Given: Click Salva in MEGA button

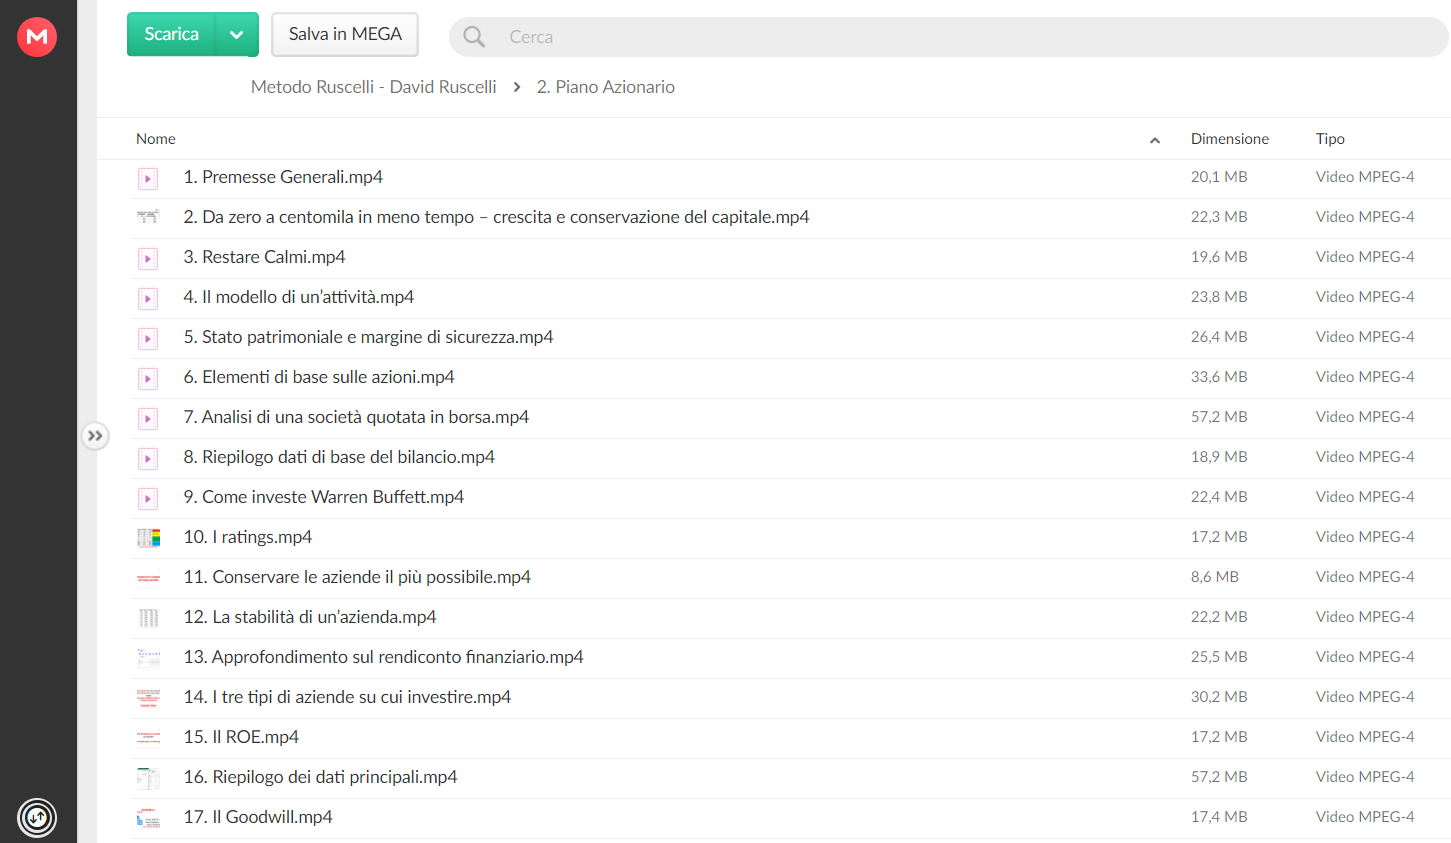Looking at the screenshot, I should tap(345, 35).
